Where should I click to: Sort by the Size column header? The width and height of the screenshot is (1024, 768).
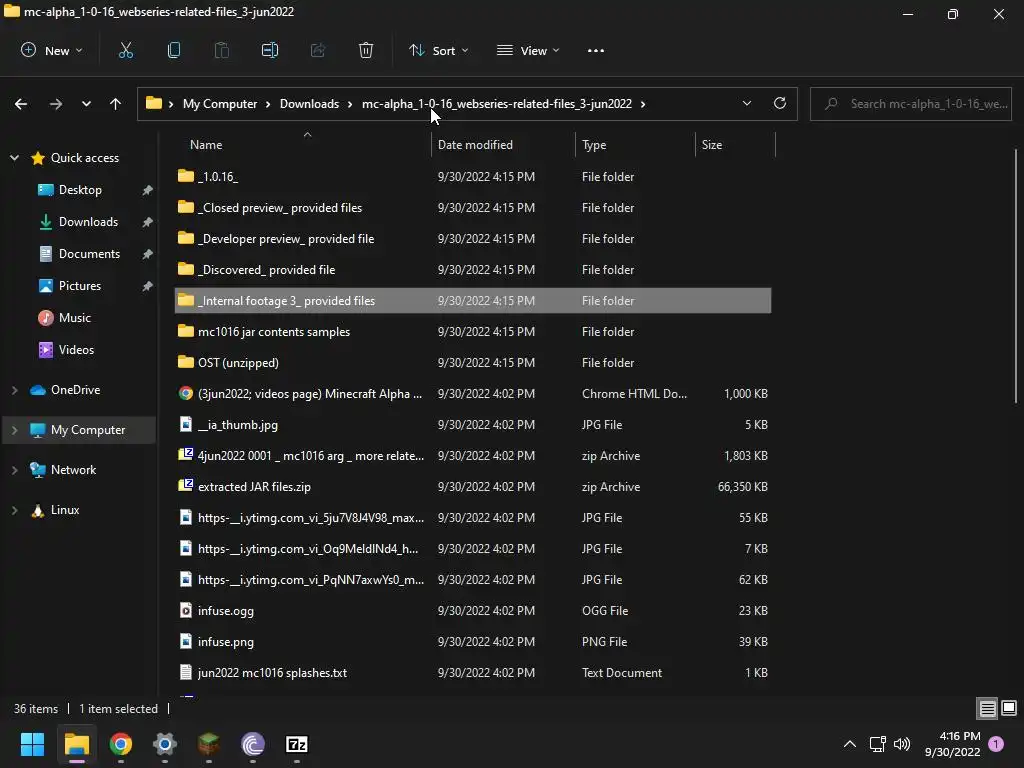(x=735, y=144)
